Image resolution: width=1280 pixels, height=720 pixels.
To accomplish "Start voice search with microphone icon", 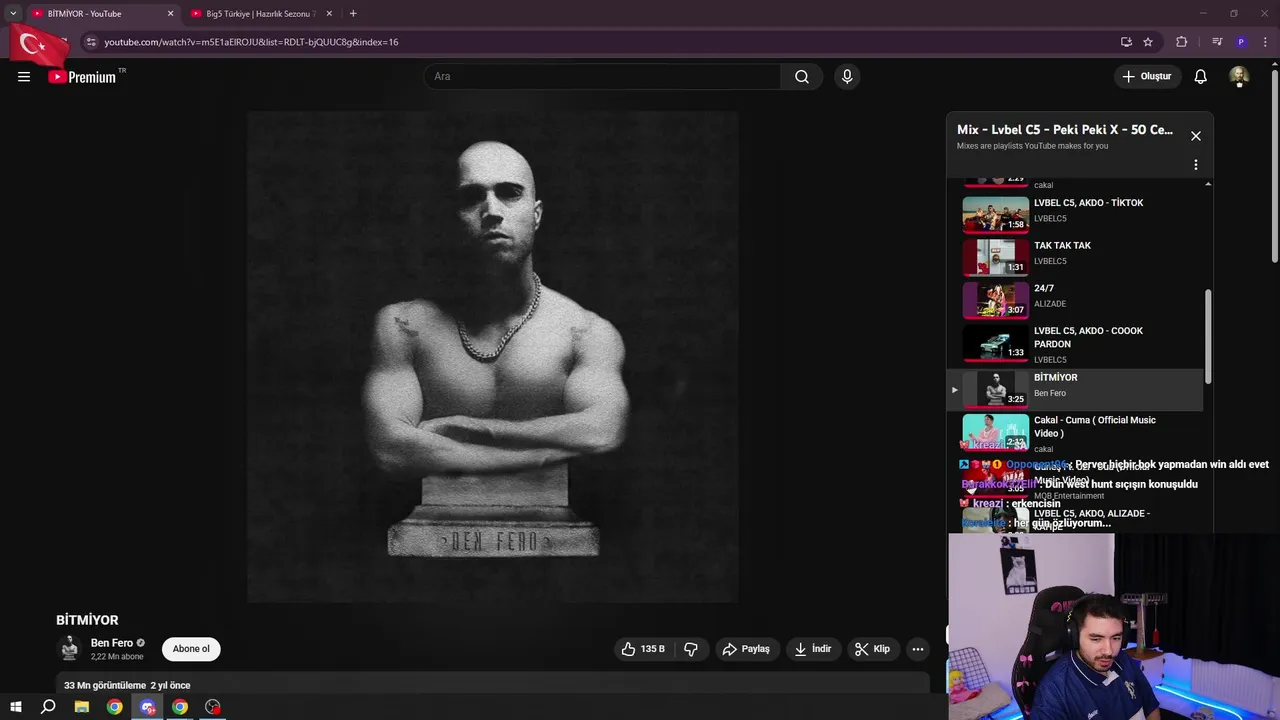I will point(847,77).
